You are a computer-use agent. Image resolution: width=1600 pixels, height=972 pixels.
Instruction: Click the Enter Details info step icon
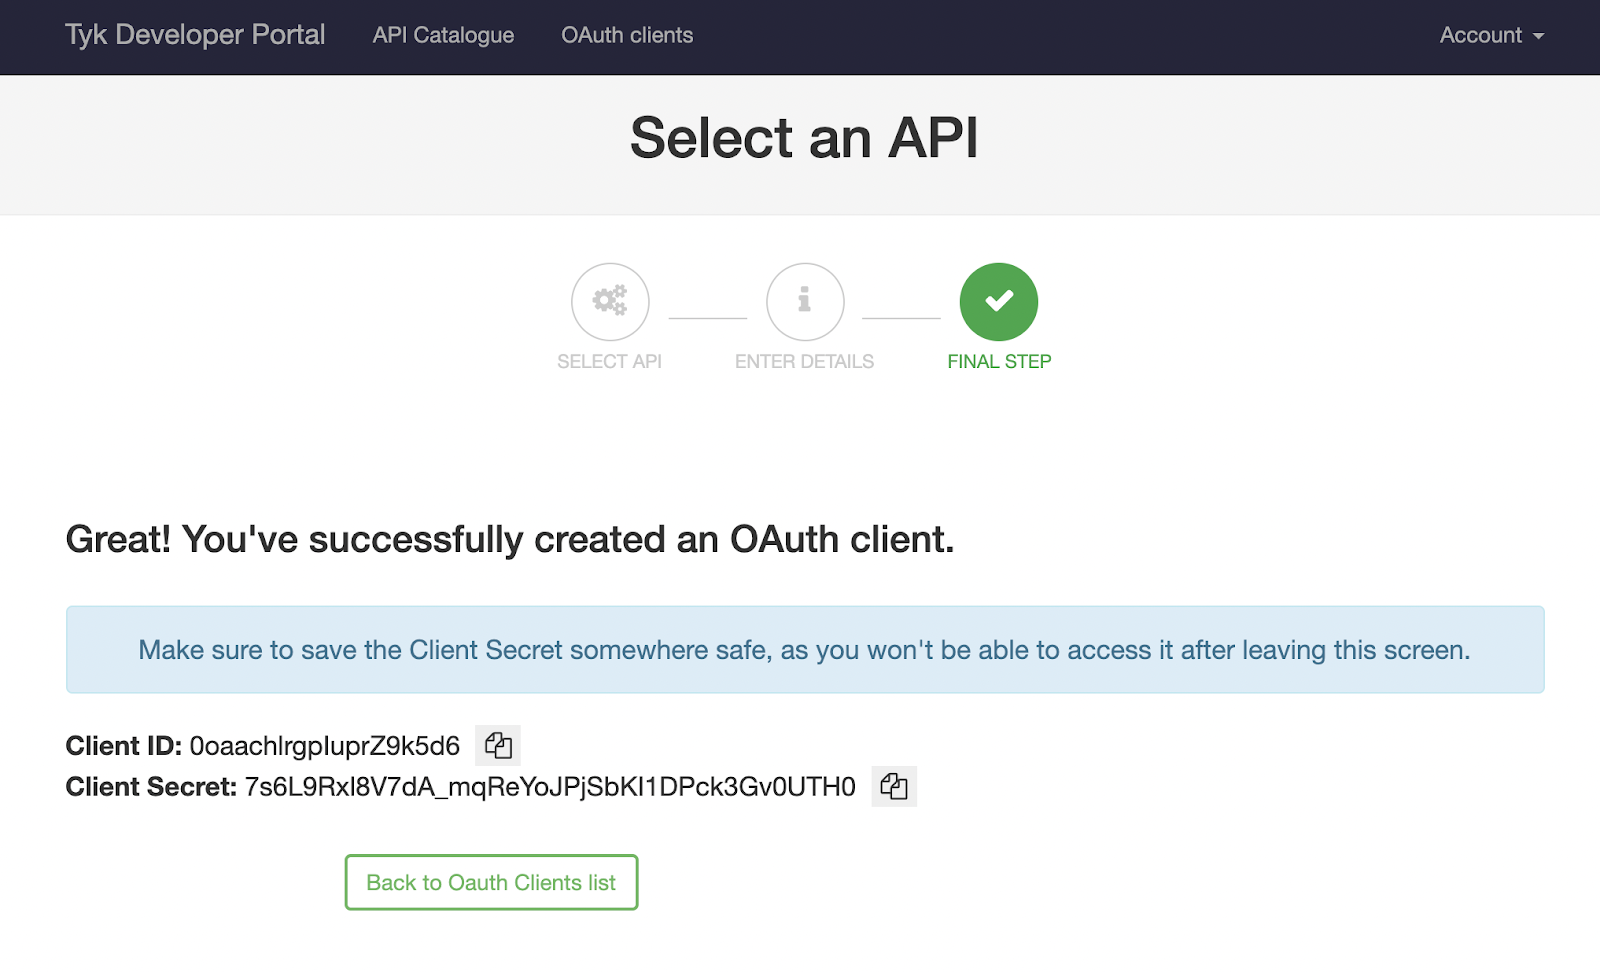805,302
